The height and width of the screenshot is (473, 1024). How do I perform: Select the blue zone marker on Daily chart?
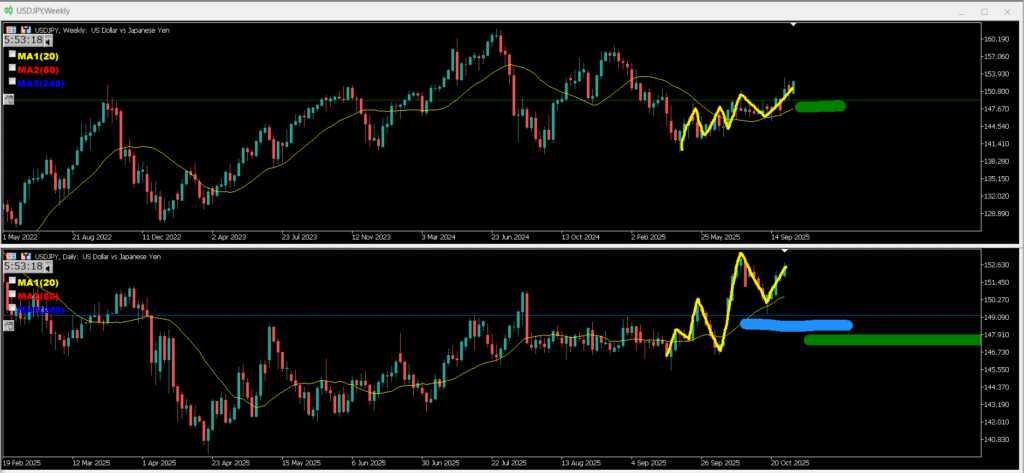point(796,325)
